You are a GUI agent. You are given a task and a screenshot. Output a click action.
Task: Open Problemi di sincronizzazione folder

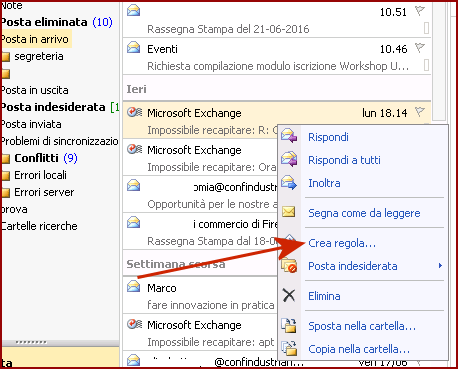60,141
